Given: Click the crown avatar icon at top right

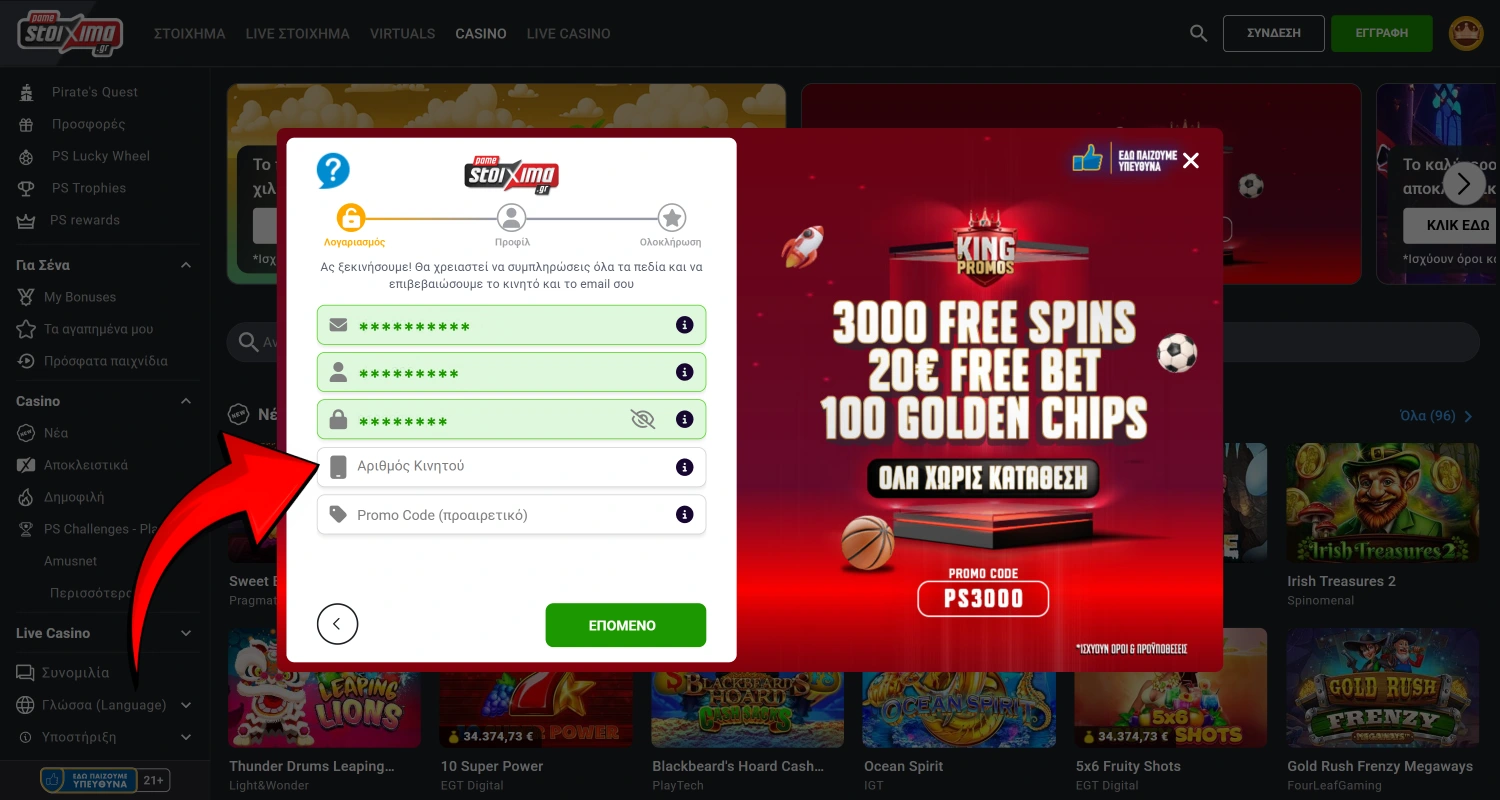Looking at the screenshot, I should [x=1466, y=33].
